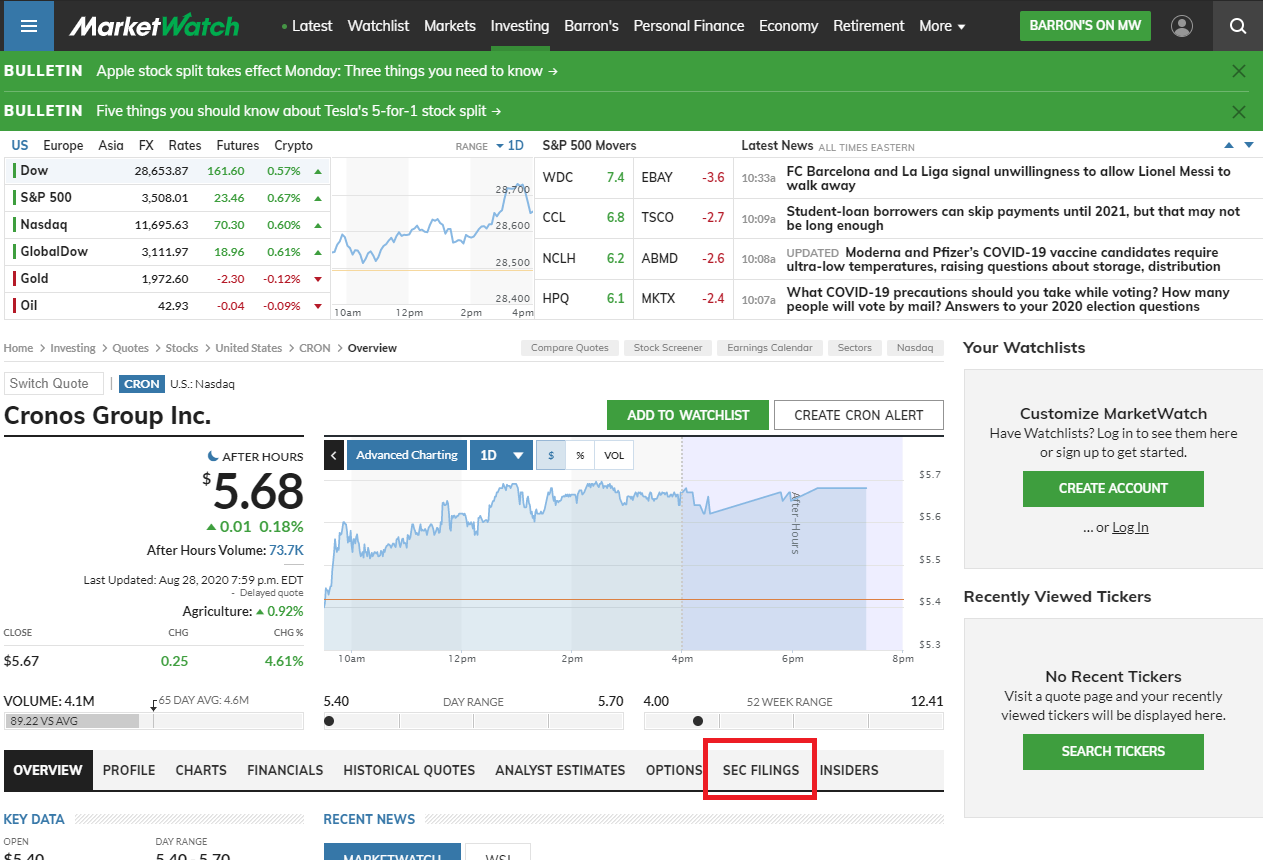The image size is (1263, 860).
Task: Open Retirement nav item
Action: 869,26
